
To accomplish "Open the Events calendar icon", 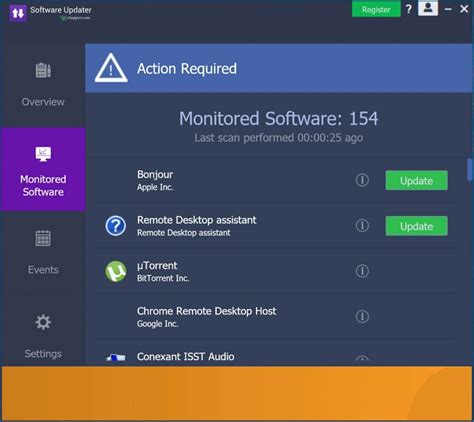I will pyautogui.click(x=43, y=238).
